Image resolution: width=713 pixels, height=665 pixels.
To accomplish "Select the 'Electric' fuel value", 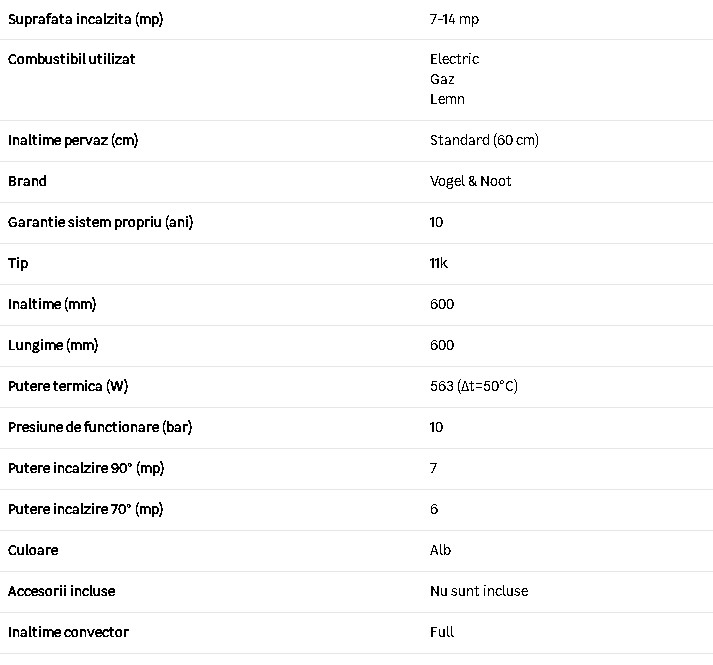I will click(454, 59).
